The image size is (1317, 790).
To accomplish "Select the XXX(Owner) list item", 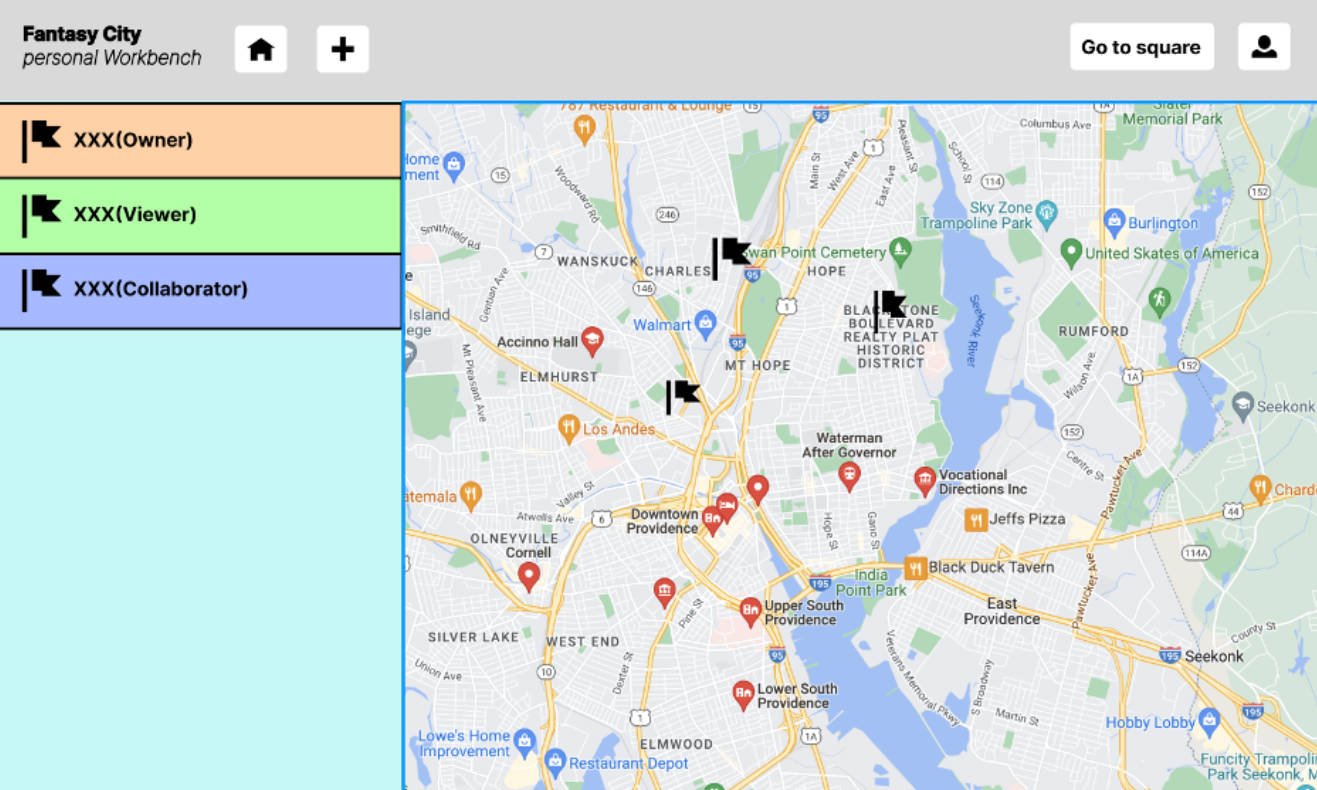I will (200, 140).
